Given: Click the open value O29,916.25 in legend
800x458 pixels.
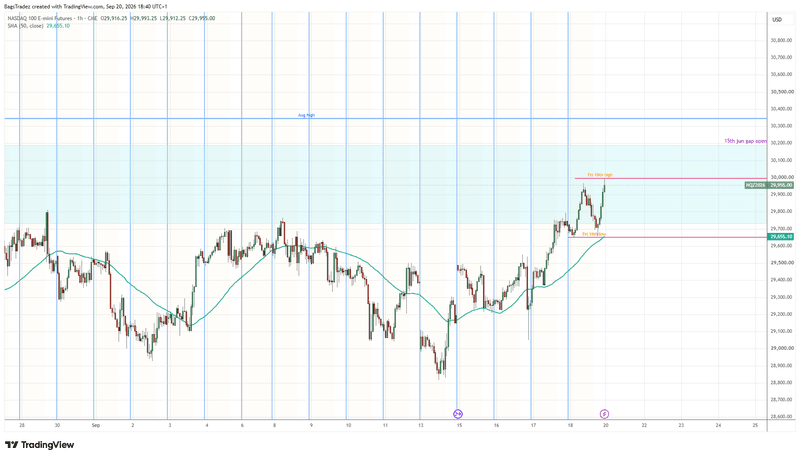Looking at the screenshot, I should 115,18.
